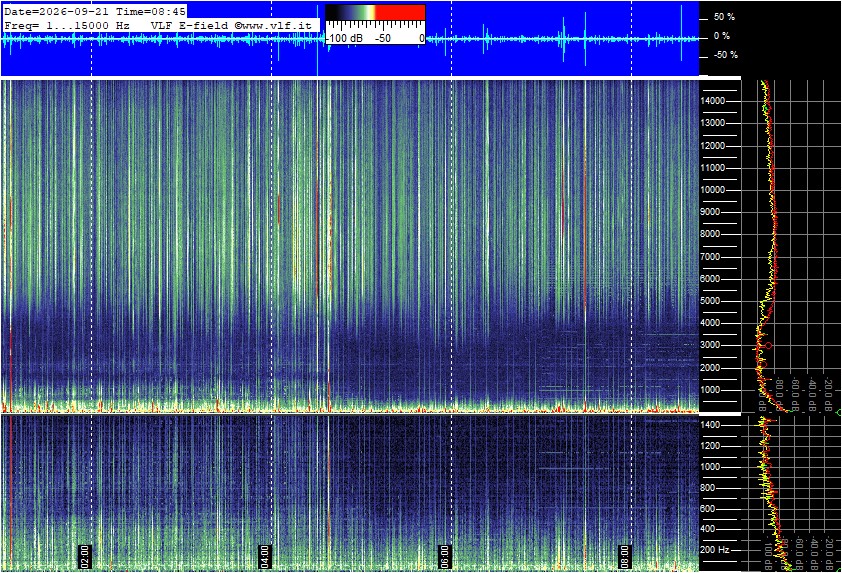842x573 pixels.
Task: Click the -50 color scale label
Action: pyautogui.click(x=382, y=38)
